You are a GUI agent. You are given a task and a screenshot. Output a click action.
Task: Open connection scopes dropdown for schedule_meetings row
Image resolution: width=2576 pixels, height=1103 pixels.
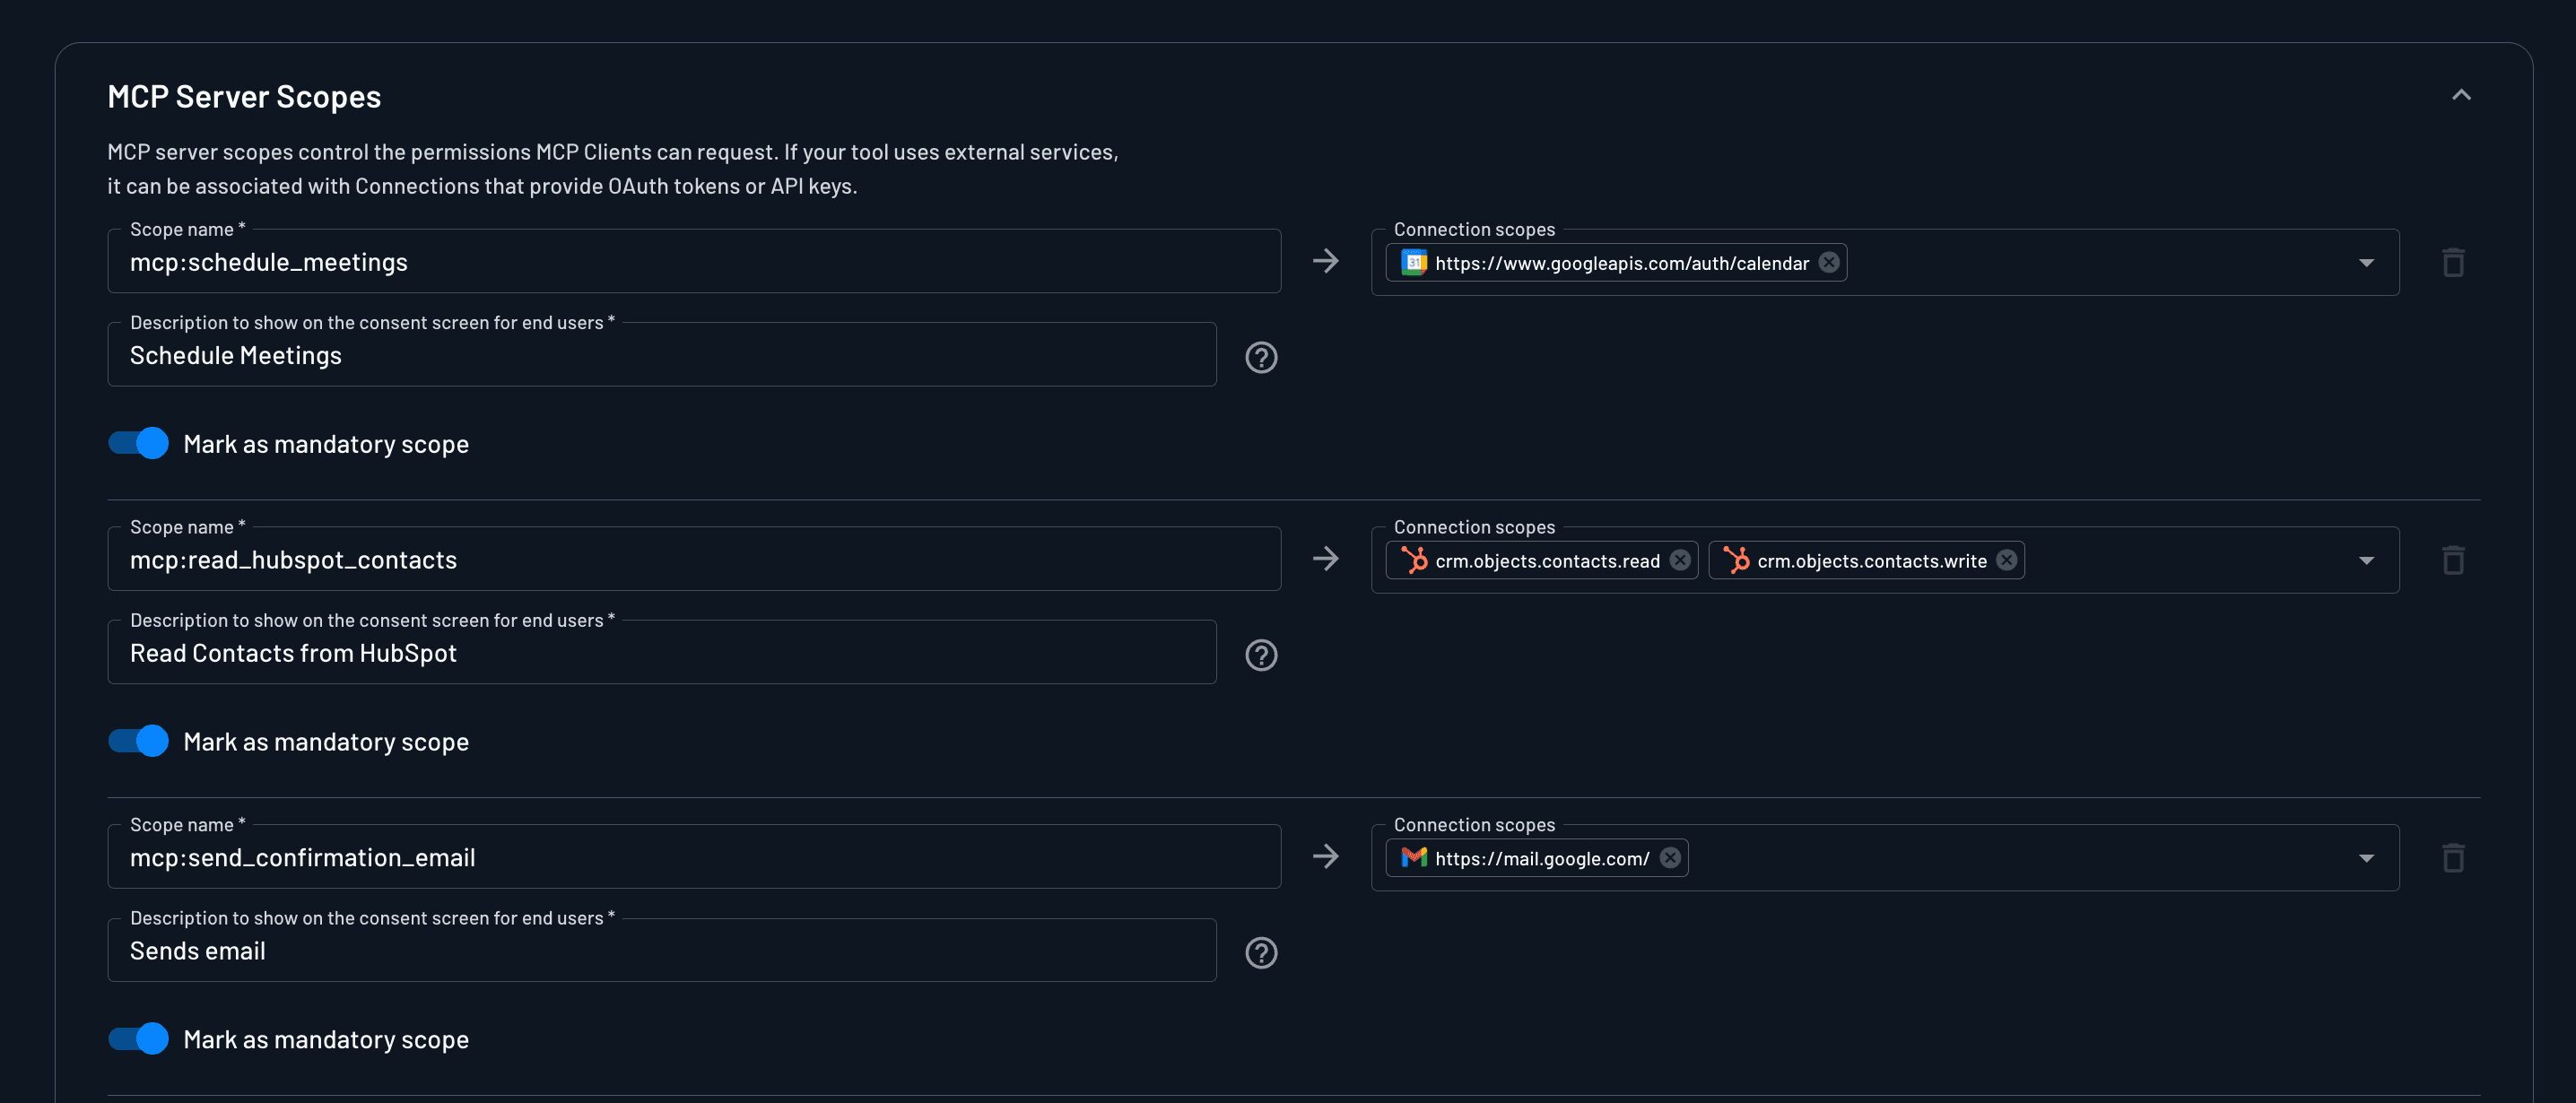2366,262
